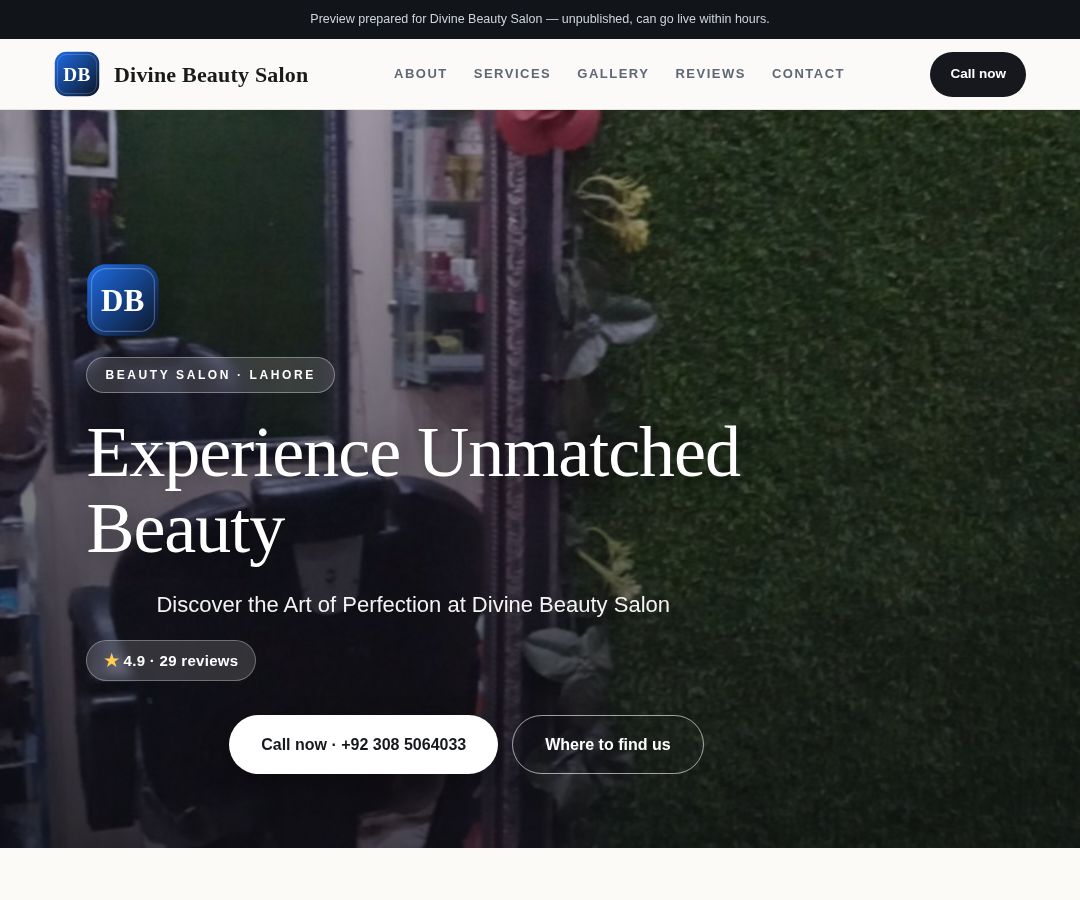Screen dimensions: 1080x900
Task: Go to the Services section
Action: pos(512,74)
